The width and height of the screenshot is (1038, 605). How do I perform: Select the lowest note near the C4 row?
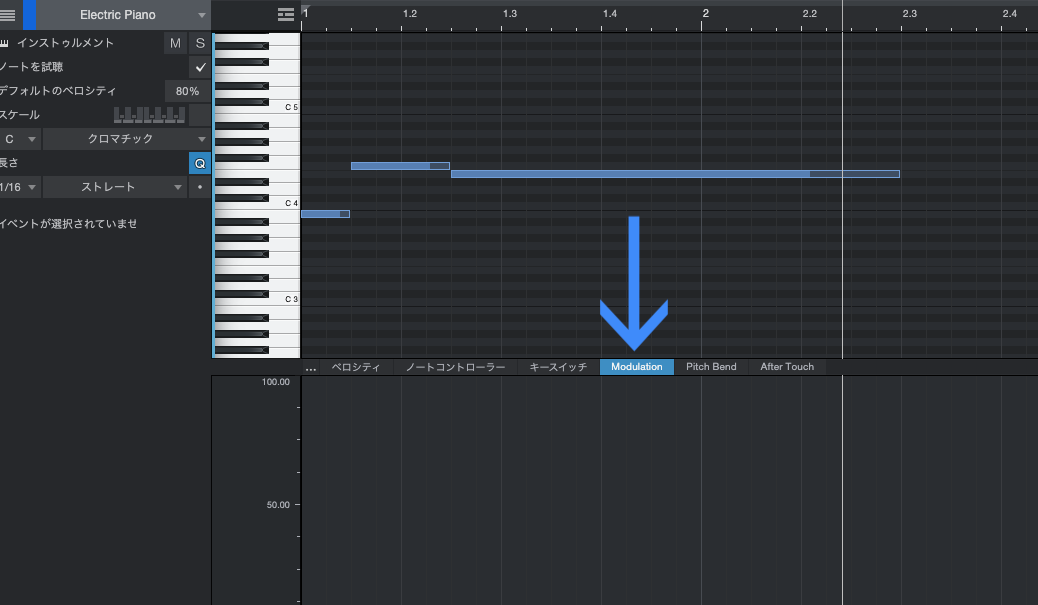pos(326,214)
